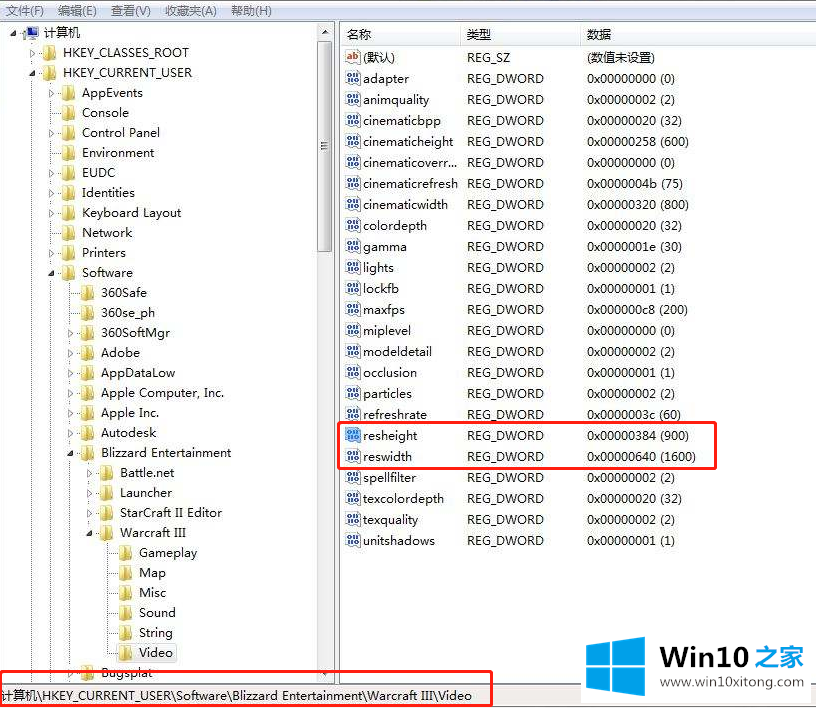Click the (默认) string value icon
The height and width of the screenshot is (708, 816).
[353, 57]
